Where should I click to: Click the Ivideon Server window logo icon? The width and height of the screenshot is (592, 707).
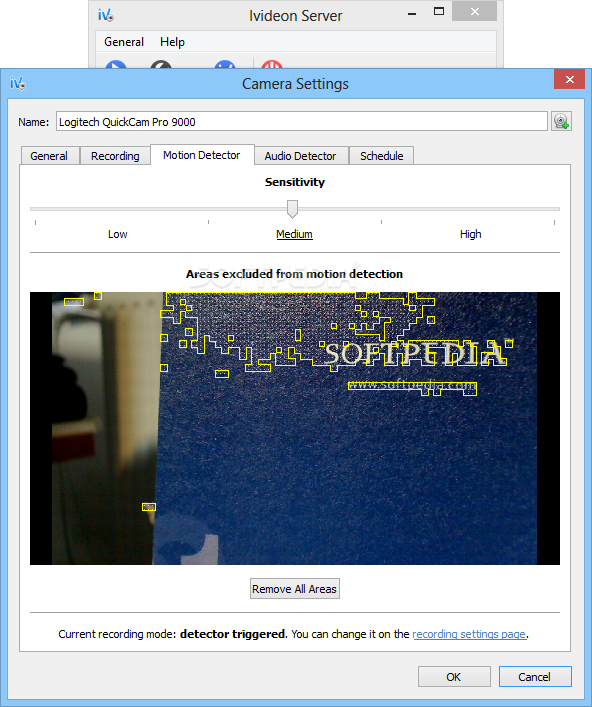click(106, 16)
